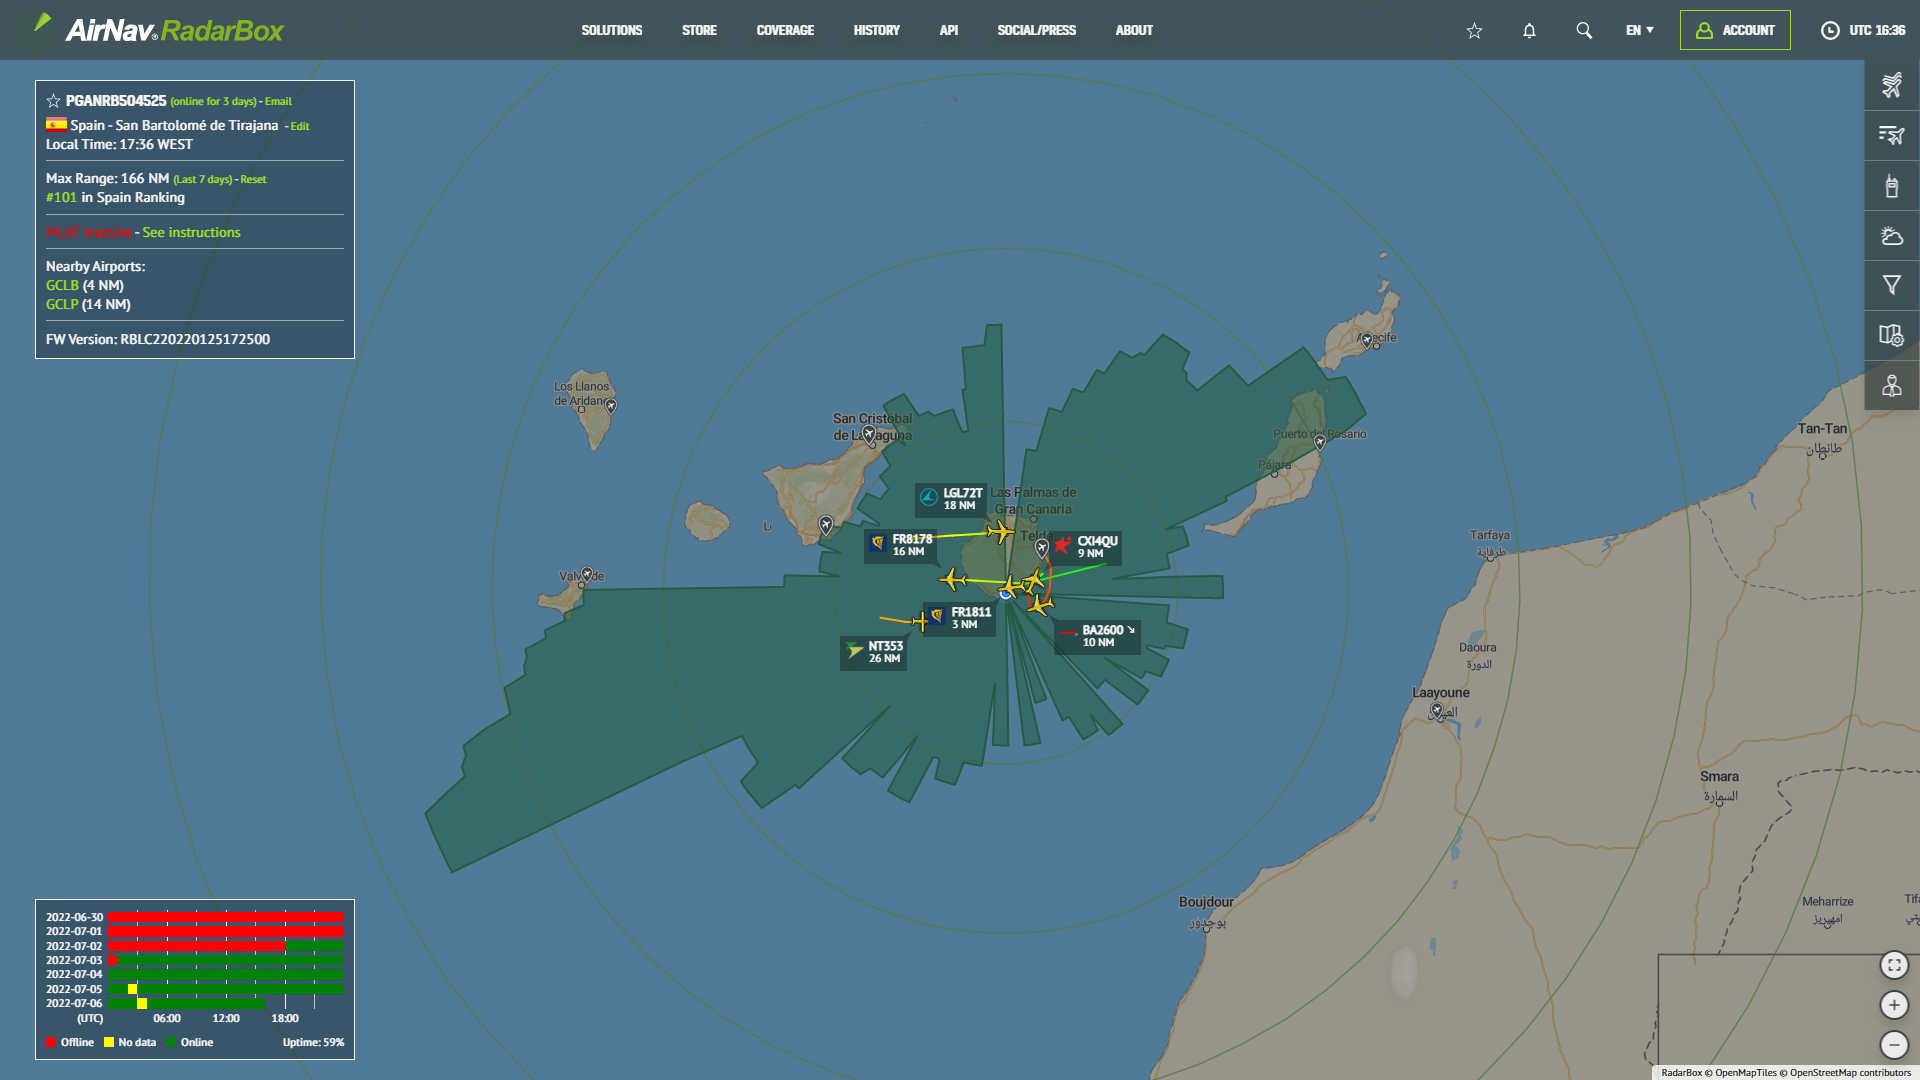Image resolution: width=1920 pixels, height=1080 pixels.
Task: Click the Reset max range link
Action: click(x=253, y=180)
